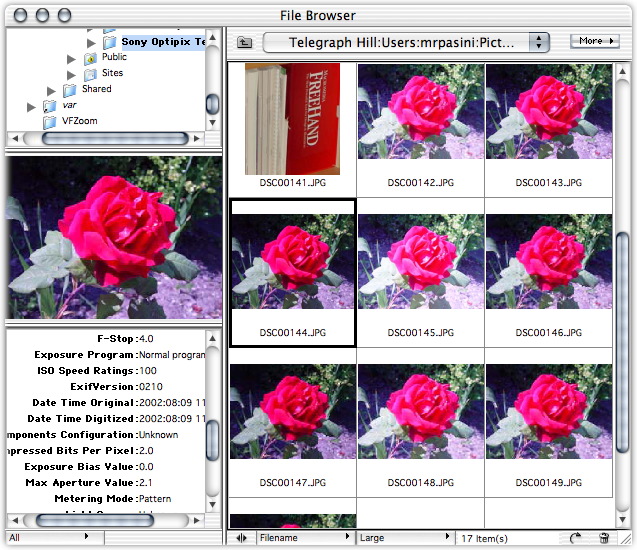Expand the Shared folder disclosure triangle

click(x=52, y=90)
